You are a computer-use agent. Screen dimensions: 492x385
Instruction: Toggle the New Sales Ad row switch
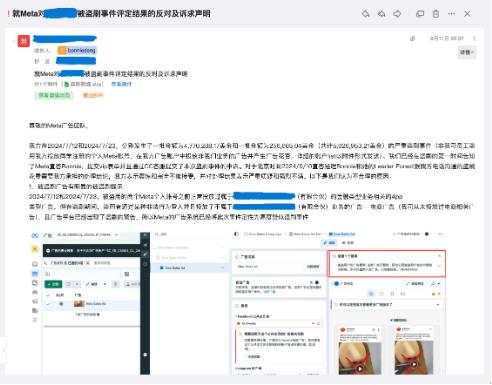coord(61,304)
